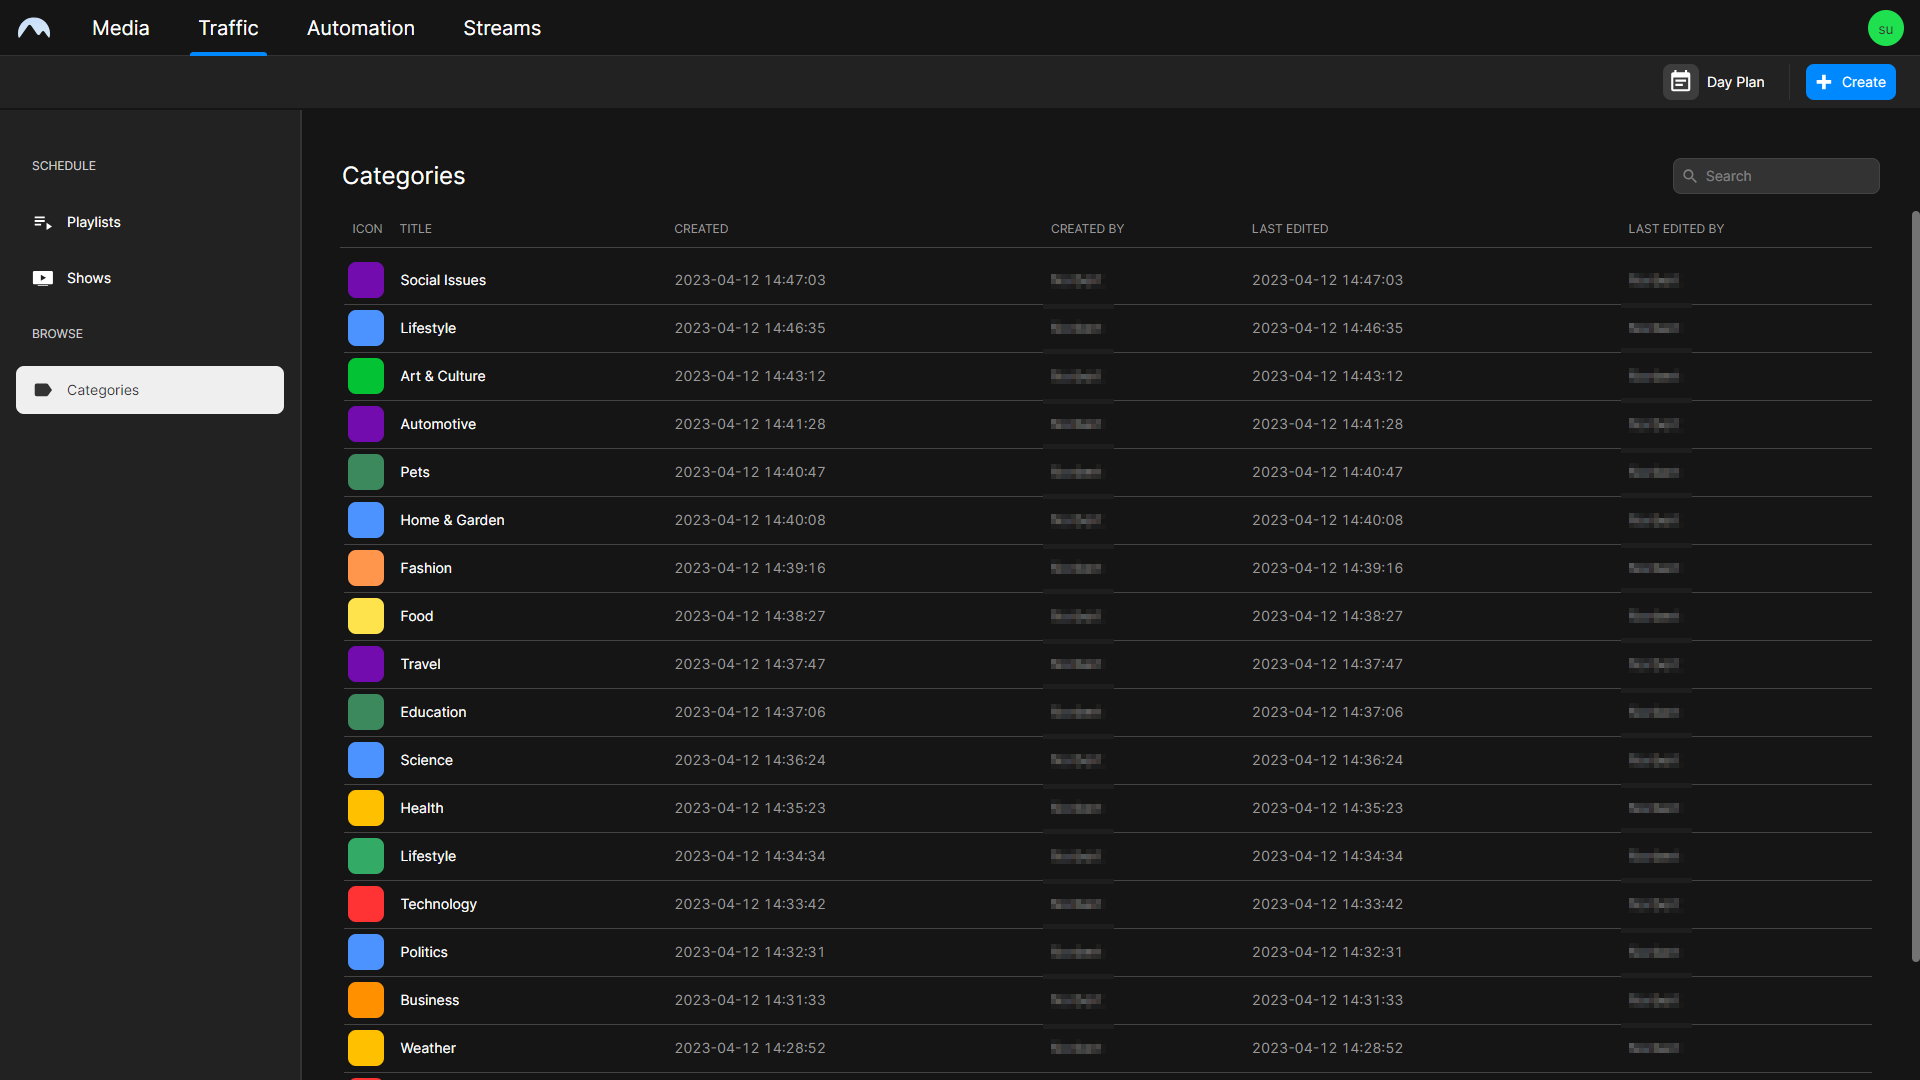This screenshot has height=1080, width=1920.
Task: Open the user avatar menu
Action: 1886,27
